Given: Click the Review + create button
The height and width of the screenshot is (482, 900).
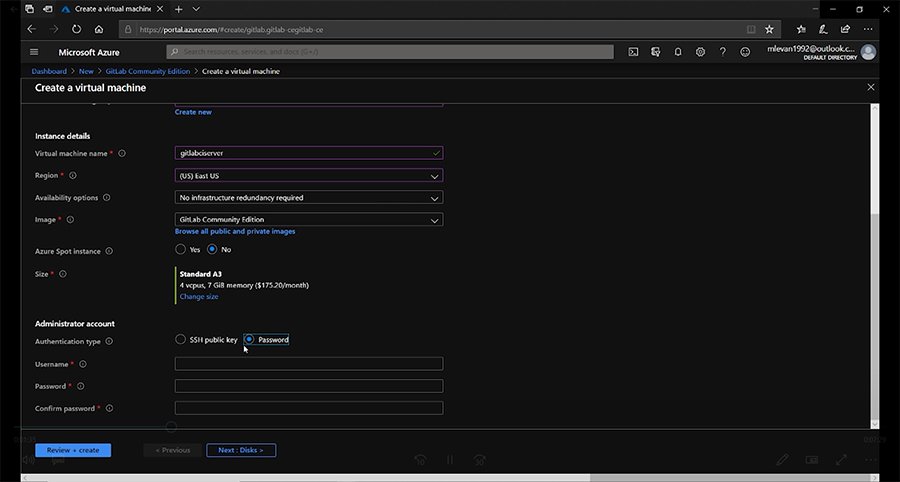Looking at the screenshot, I should (73, 450).
